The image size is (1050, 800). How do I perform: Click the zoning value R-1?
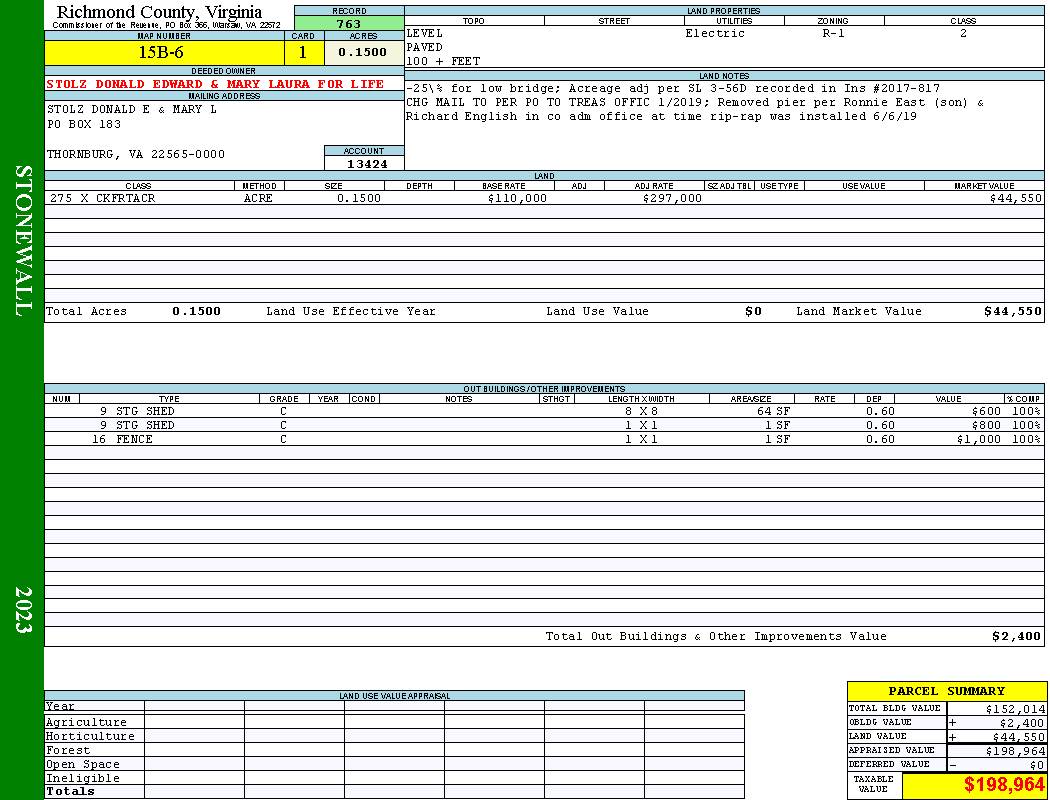pyautogui.click(x=834, y=33)
